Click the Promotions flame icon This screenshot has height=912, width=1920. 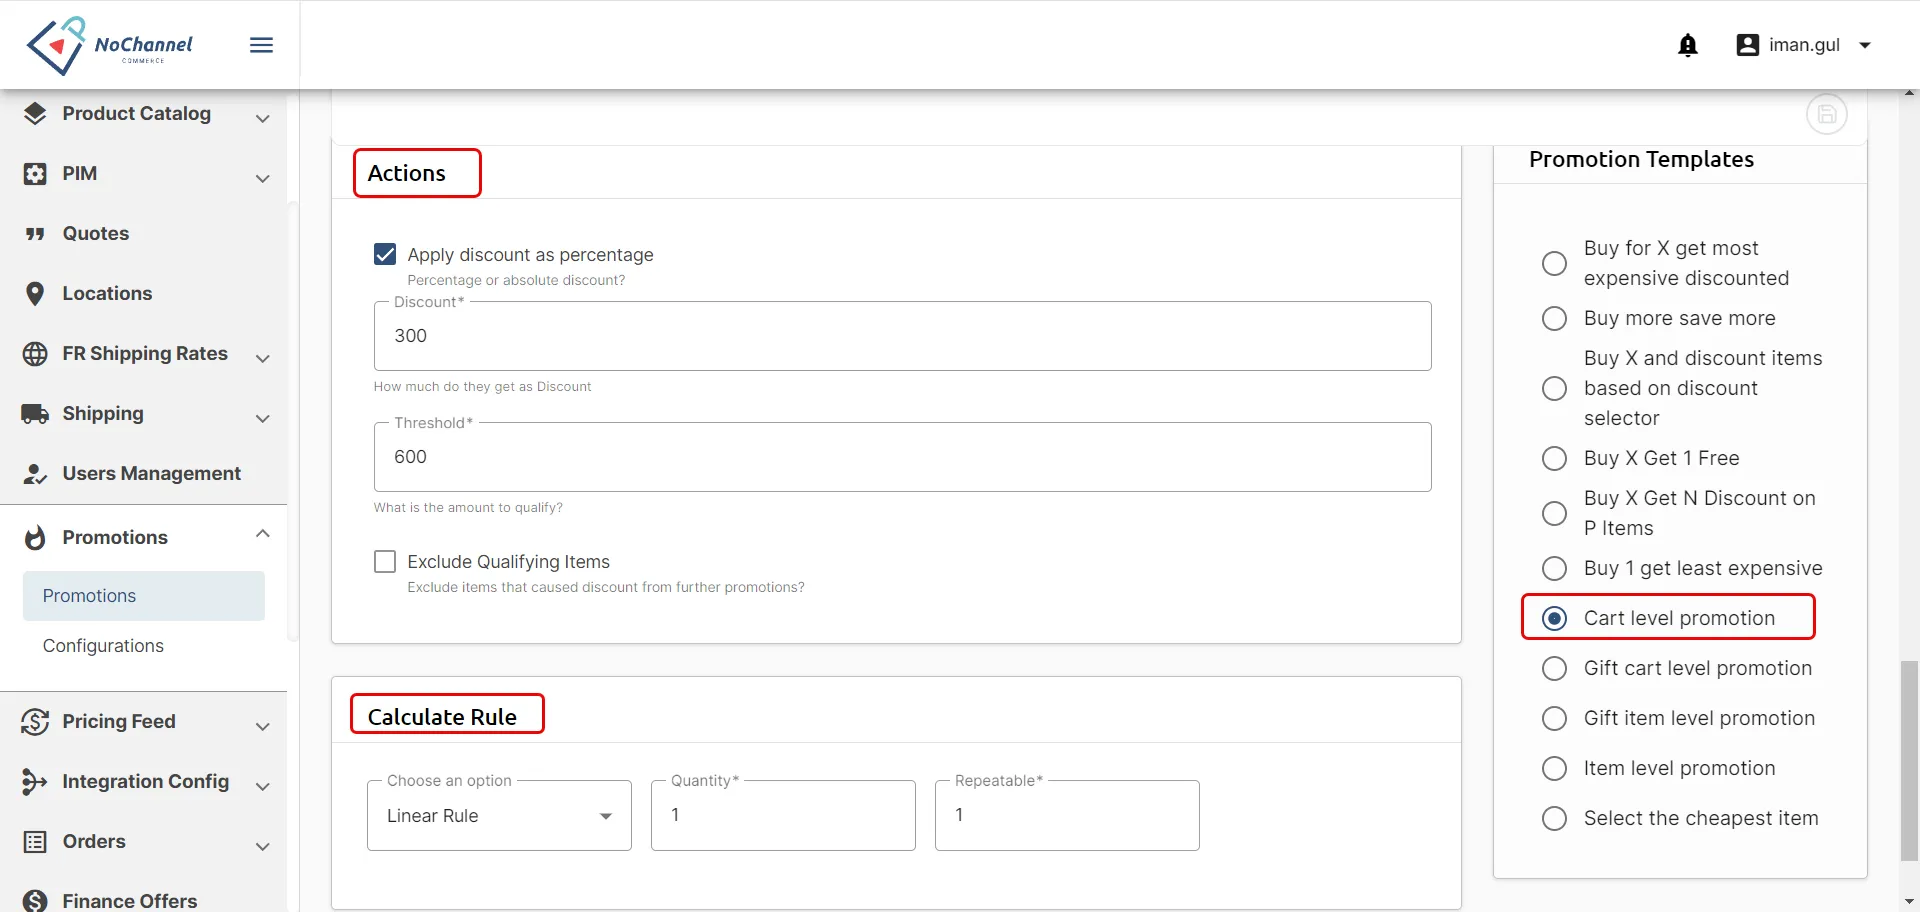pos(35,537)
